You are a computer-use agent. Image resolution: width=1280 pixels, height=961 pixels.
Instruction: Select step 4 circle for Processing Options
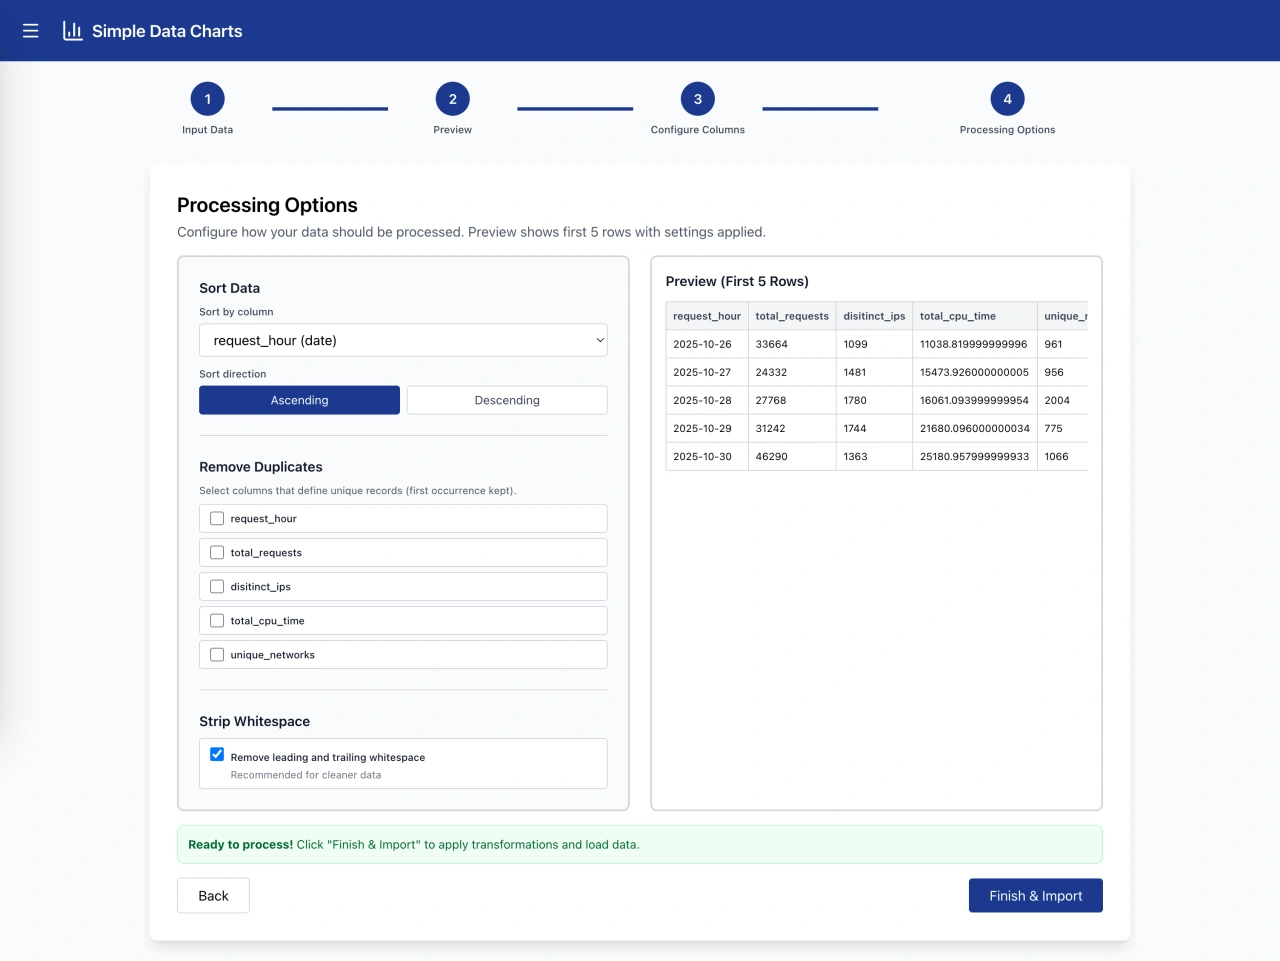[x=1007, y=99]
